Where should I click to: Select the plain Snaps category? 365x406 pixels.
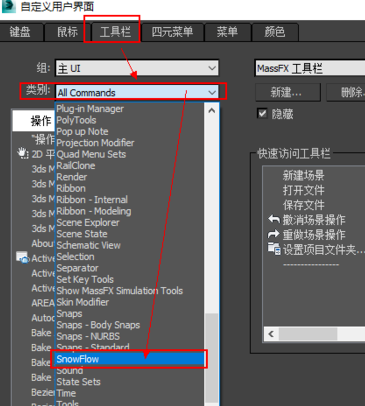coord(69,313)
